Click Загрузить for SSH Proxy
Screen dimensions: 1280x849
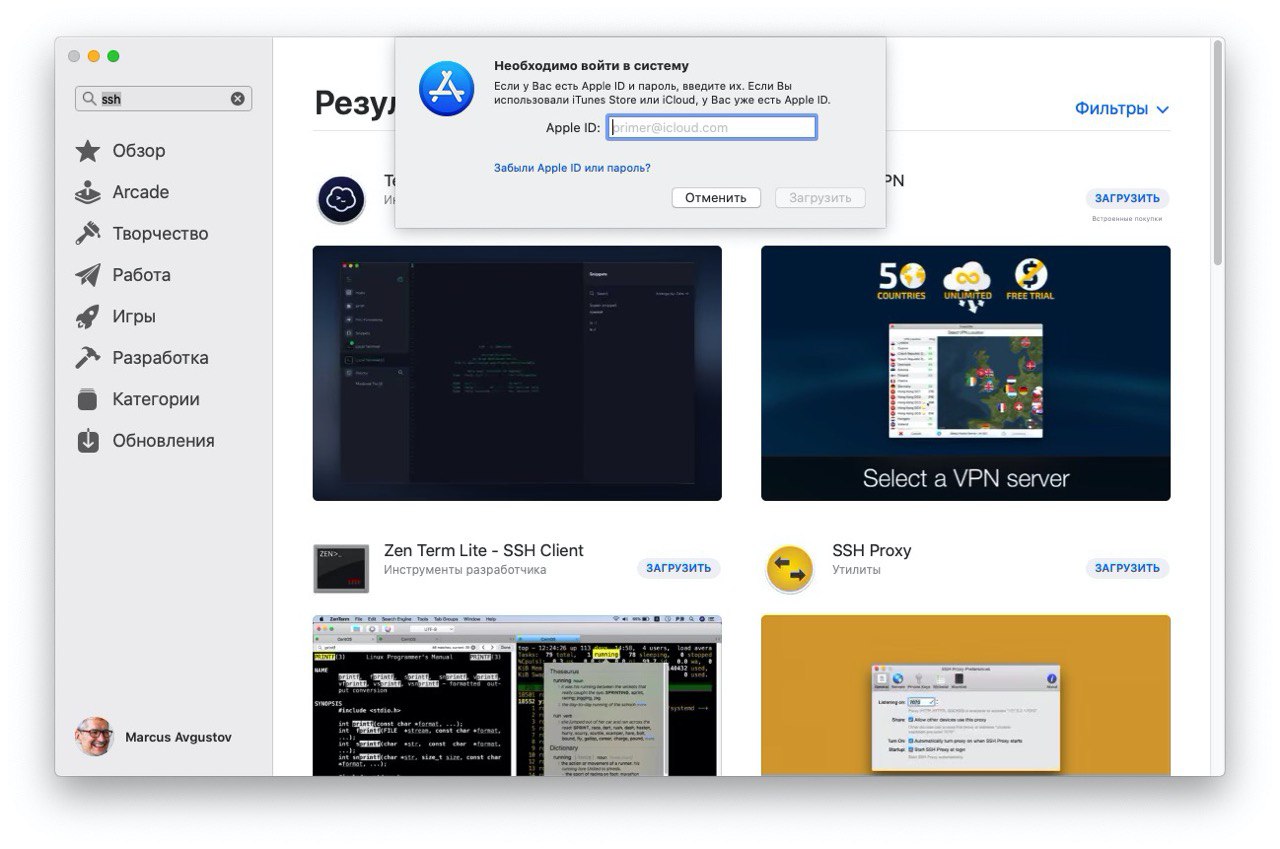tap(1127, 568)
